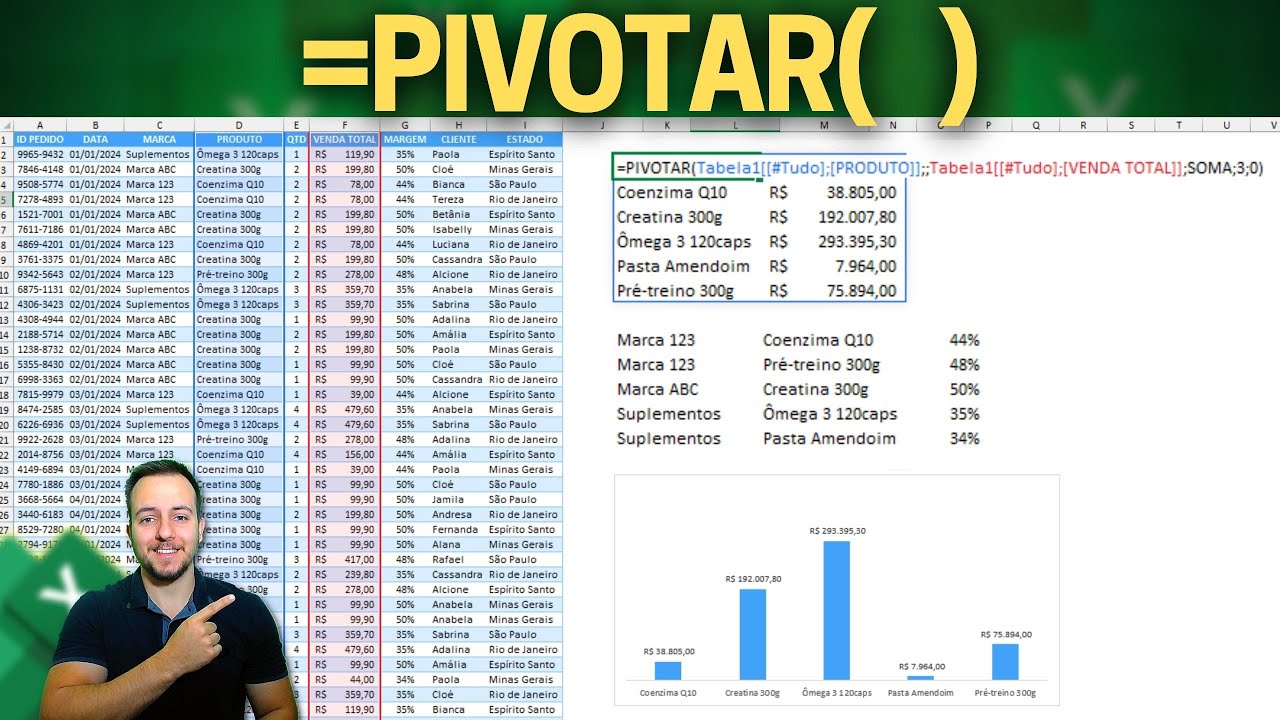Click chart data label R$ 75.894,00
The width and height of the screenshot is (1280, 720).
tap(1006, 634)
